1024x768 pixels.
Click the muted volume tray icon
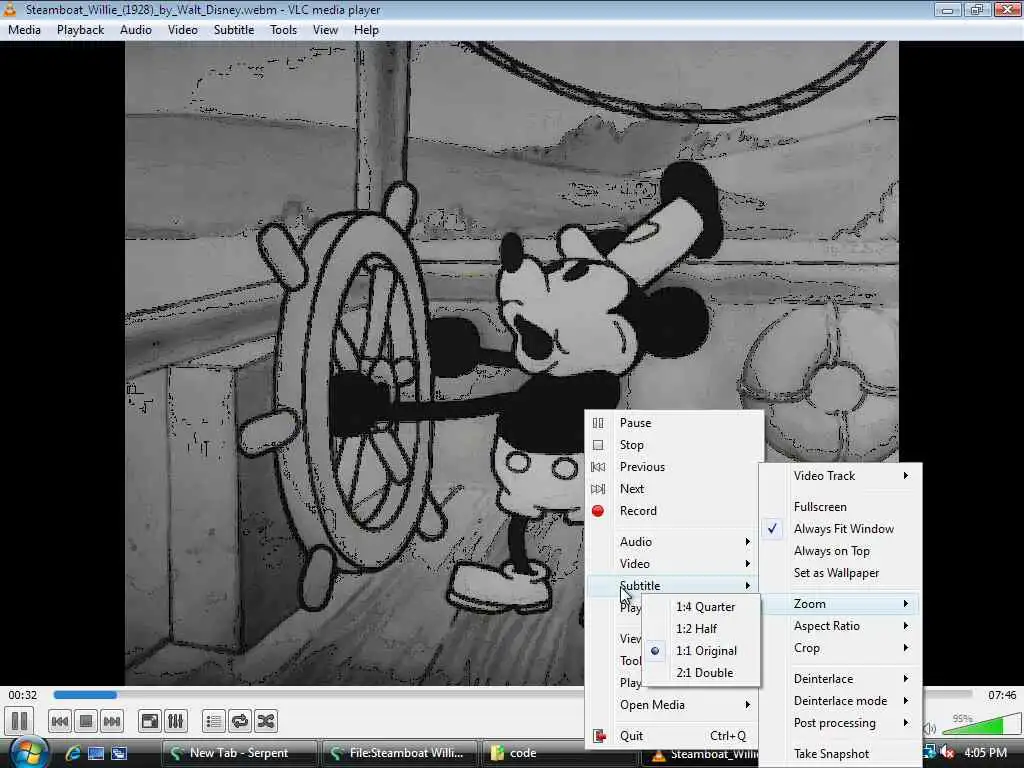coord(947,753)
